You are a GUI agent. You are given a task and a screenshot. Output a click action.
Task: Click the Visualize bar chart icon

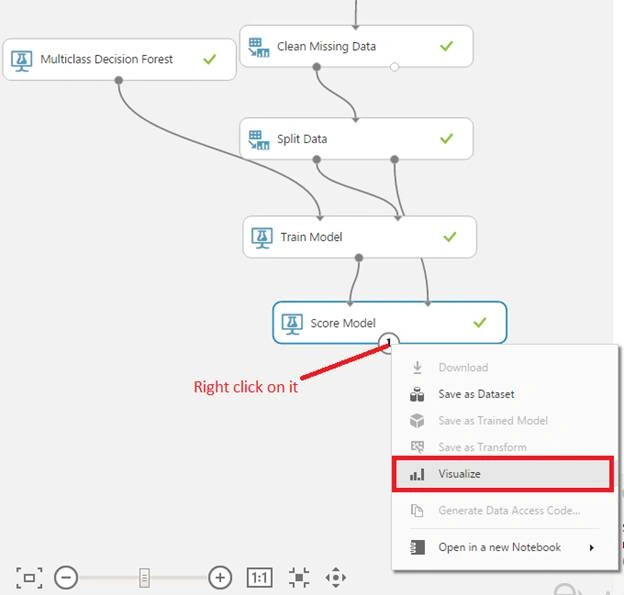417,474
